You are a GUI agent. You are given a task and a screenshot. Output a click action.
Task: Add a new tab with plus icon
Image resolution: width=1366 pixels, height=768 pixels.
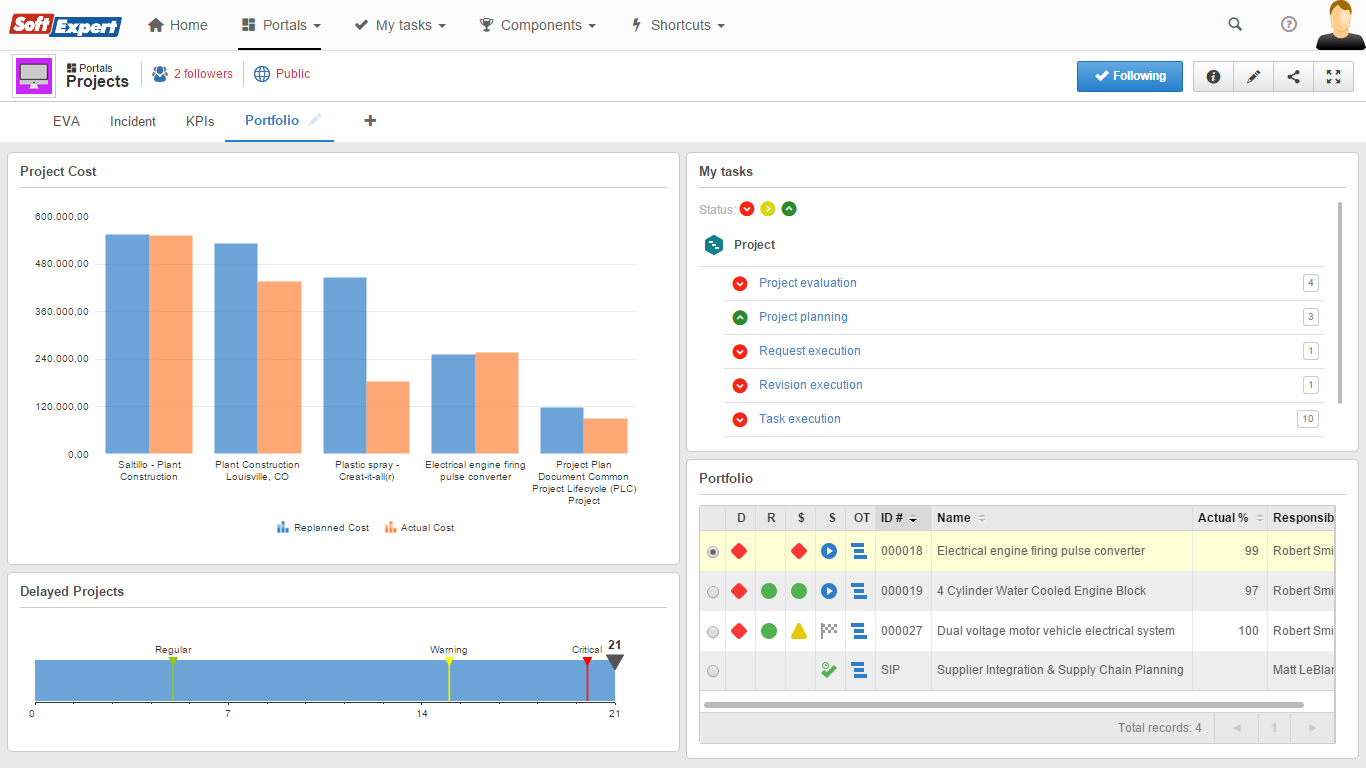[370, 121]
